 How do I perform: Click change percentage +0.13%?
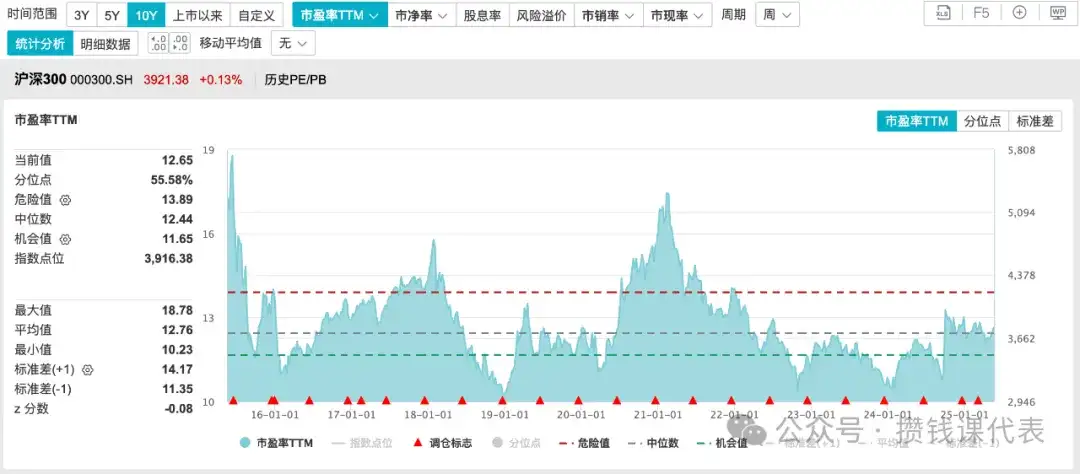point(221,80)
